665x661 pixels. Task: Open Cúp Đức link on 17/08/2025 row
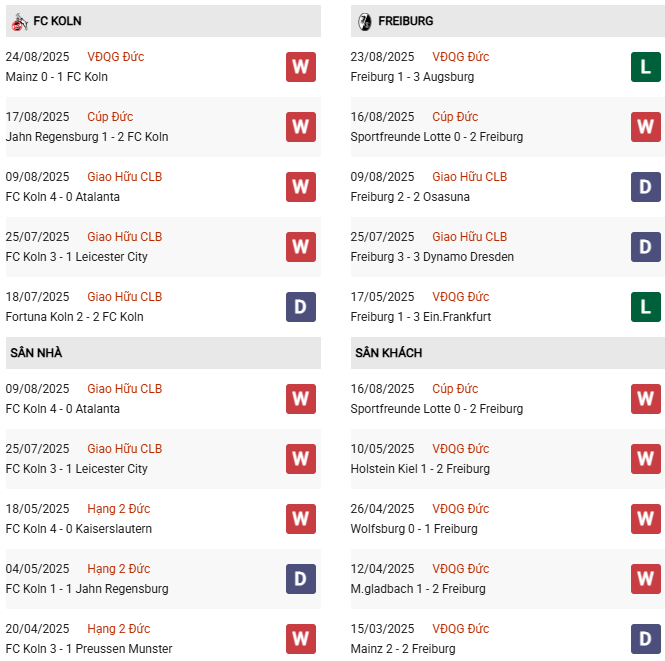[x=110, y=117]
